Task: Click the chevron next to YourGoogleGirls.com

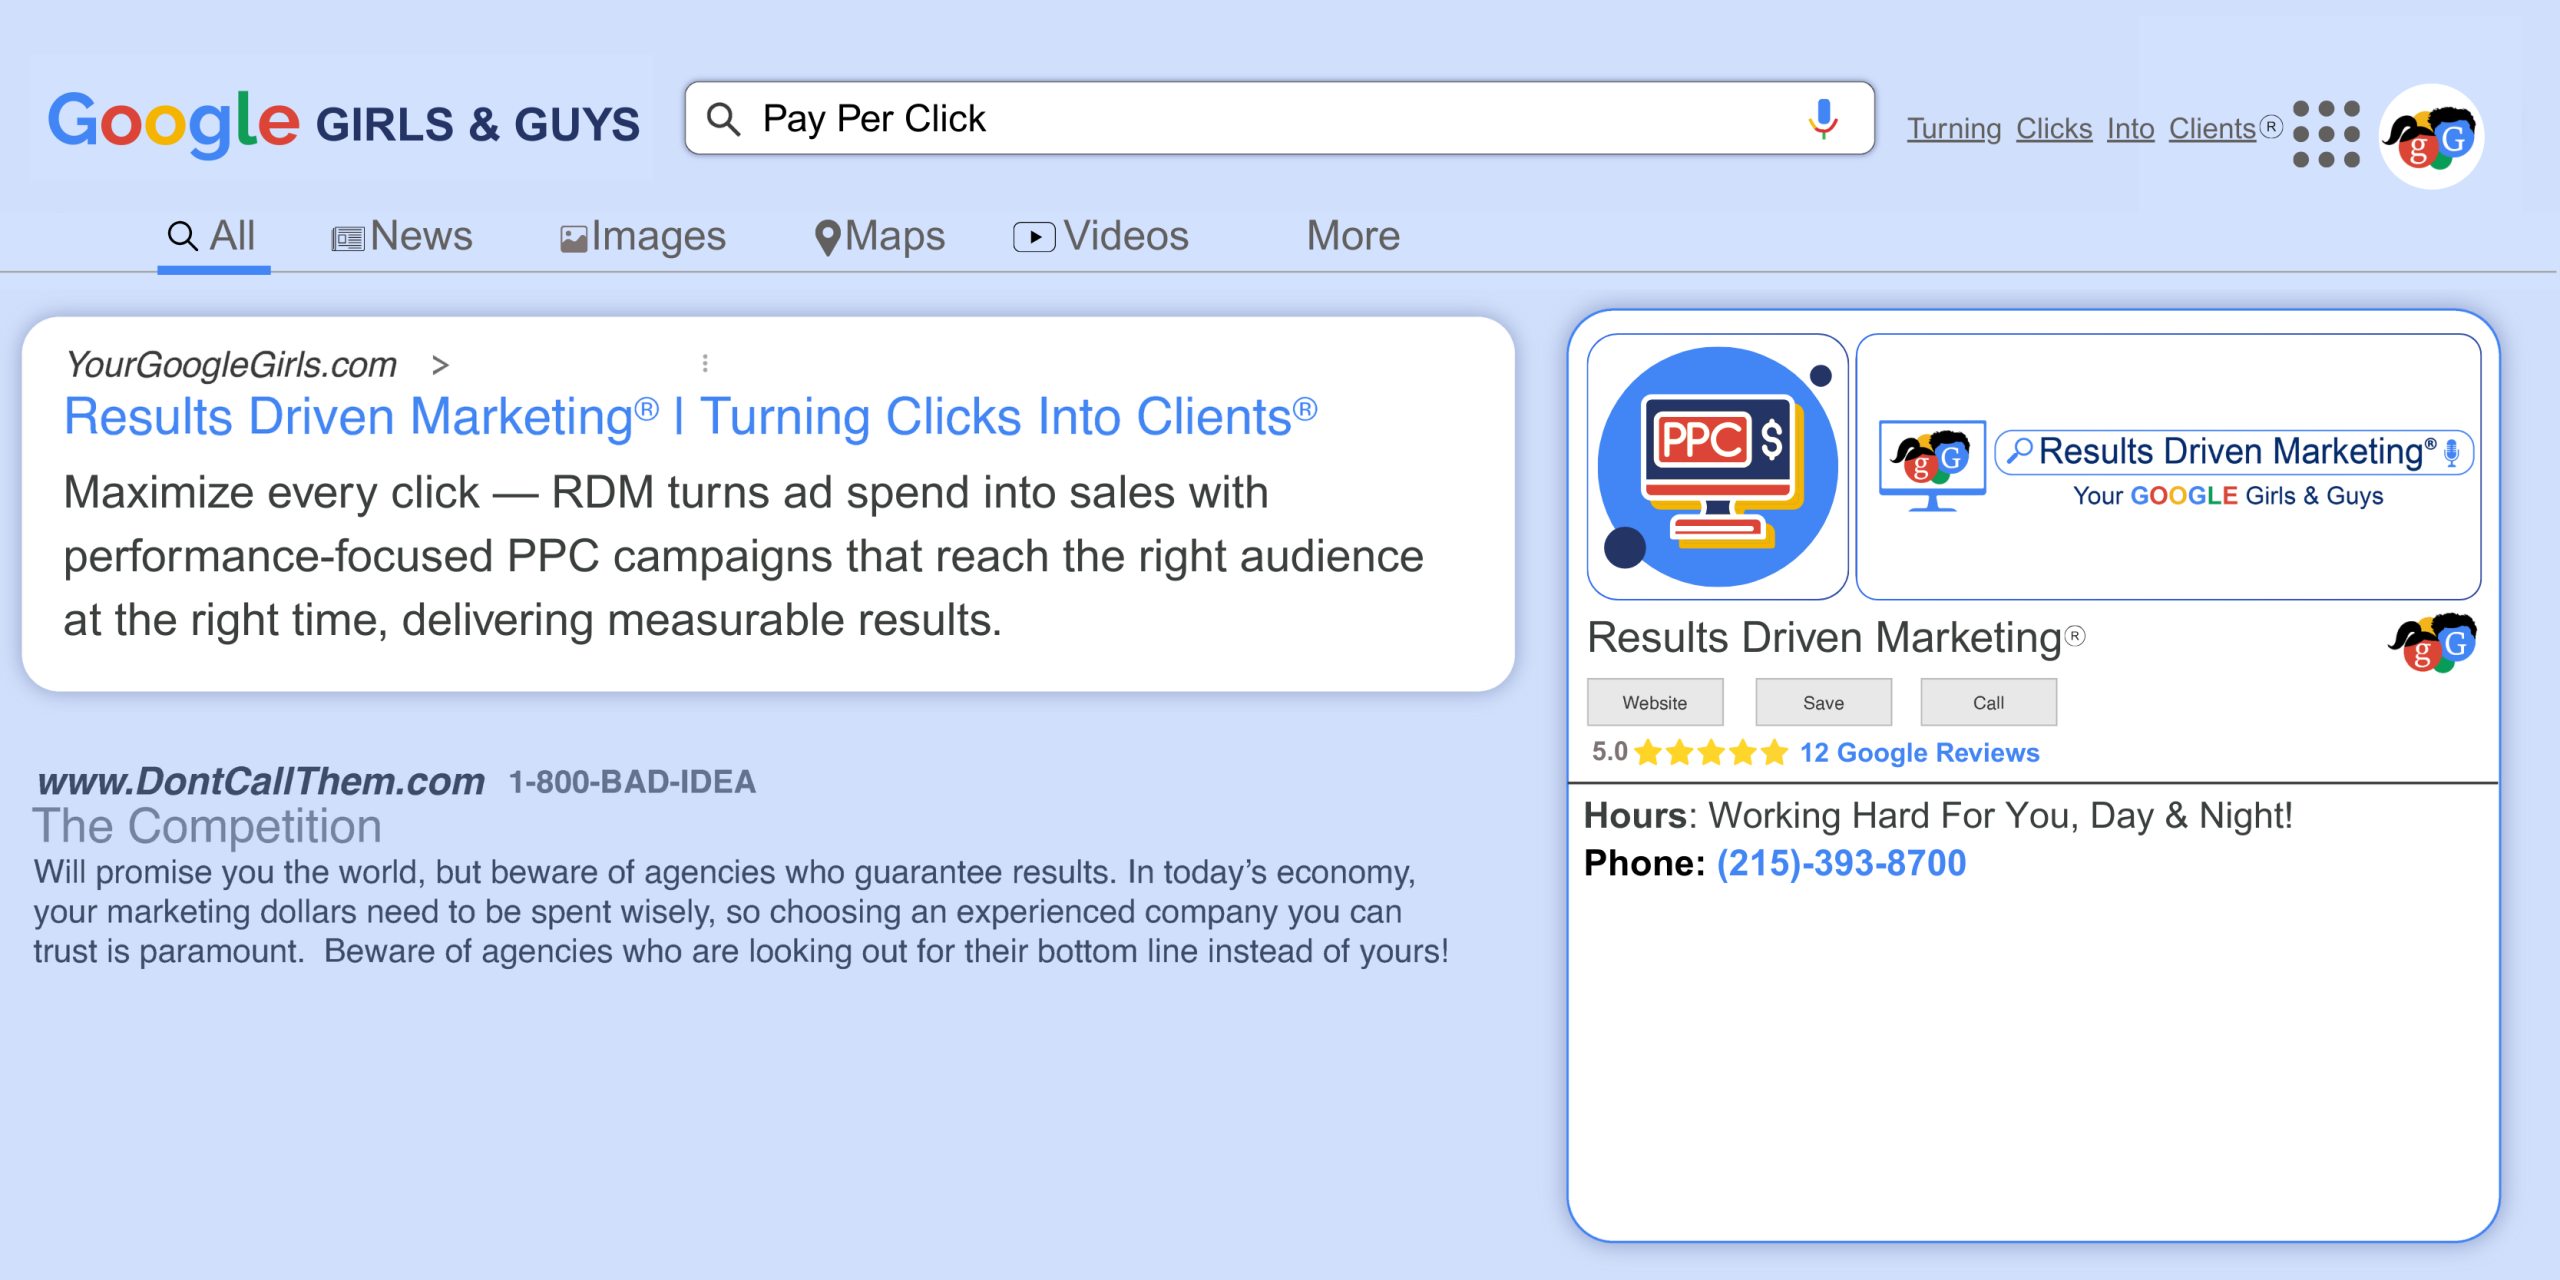Action: [x=439, y=365]
